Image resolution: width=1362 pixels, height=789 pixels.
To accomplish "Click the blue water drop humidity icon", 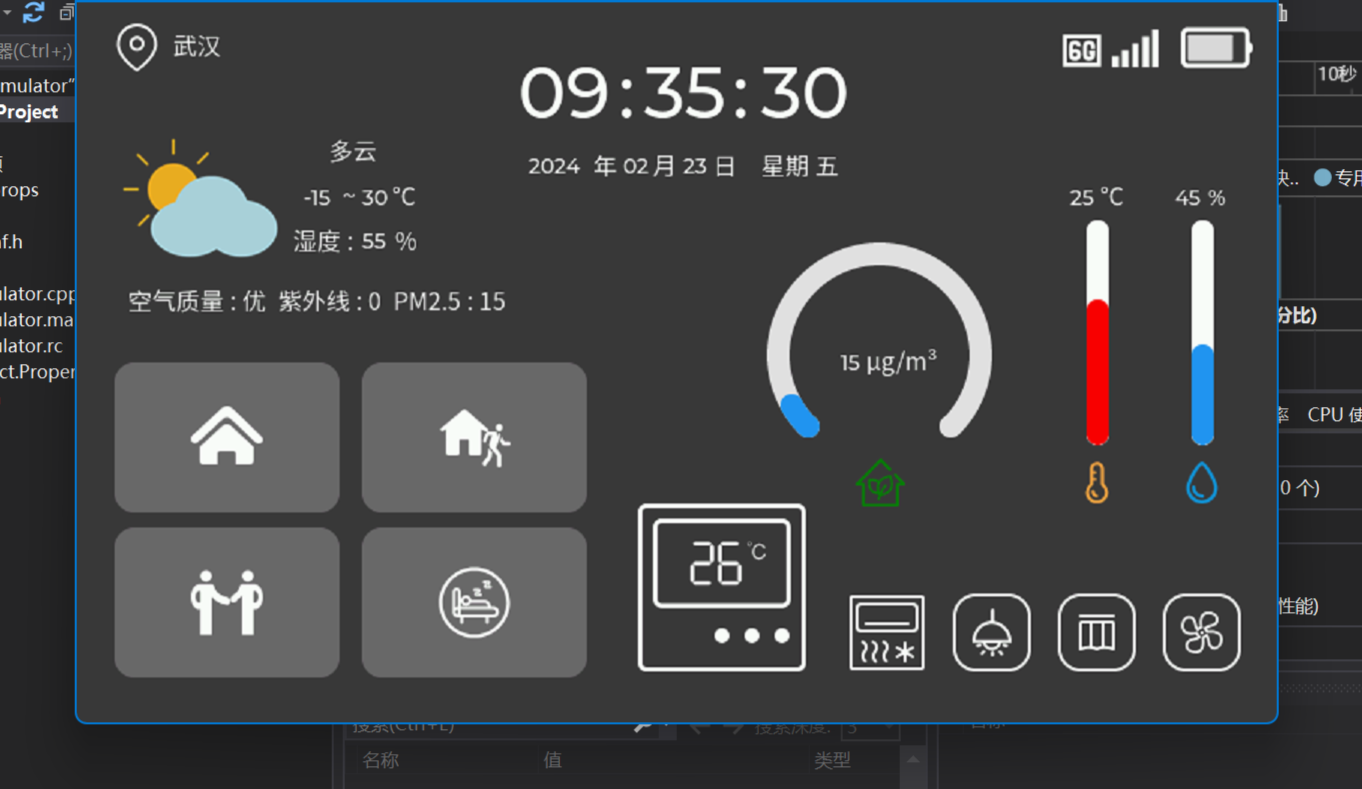I will (1202, 483).
